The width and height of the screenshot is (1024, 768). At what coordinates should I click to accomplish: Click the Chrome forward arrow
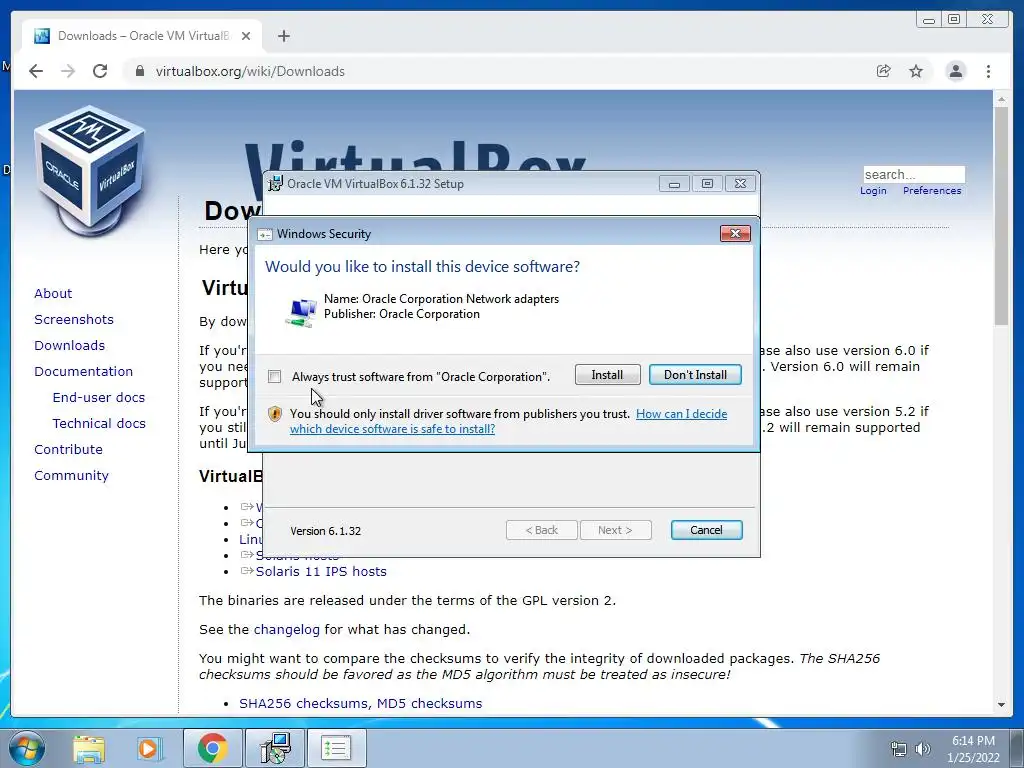tap(68, 71)
